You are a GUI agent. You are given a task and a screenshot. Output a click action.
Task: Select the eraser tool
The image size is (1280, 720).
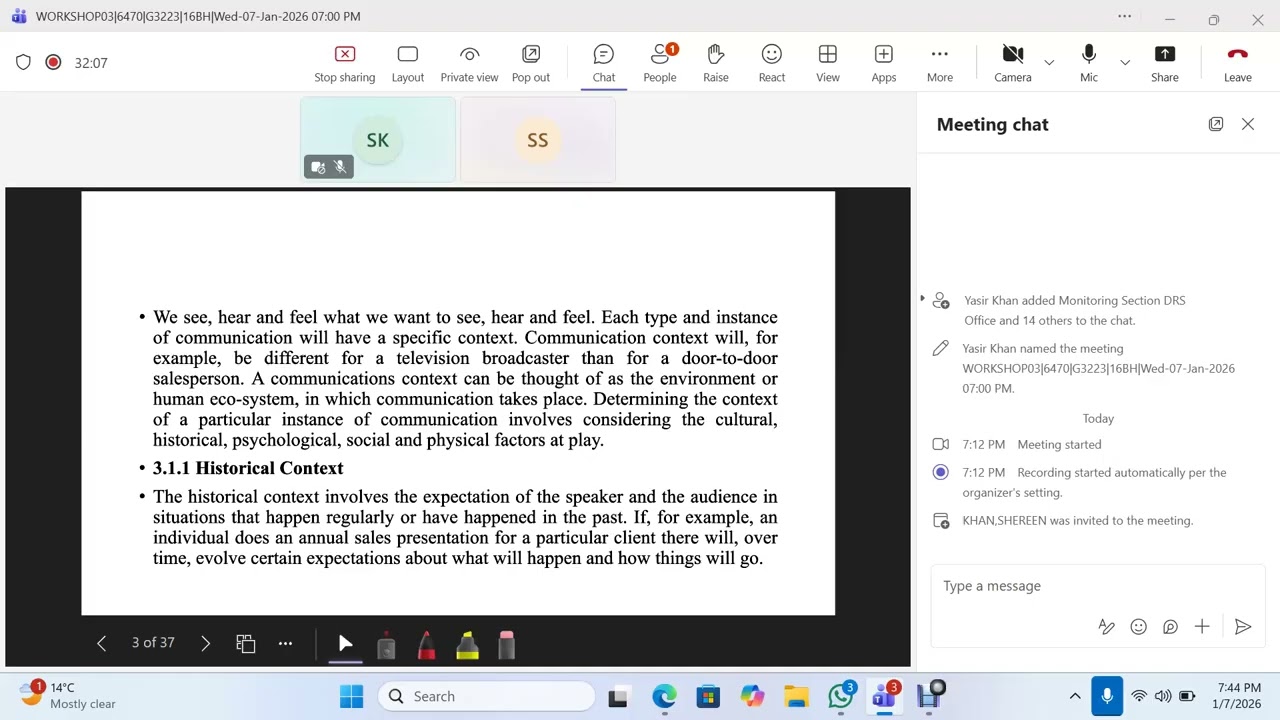click(506, 646)
